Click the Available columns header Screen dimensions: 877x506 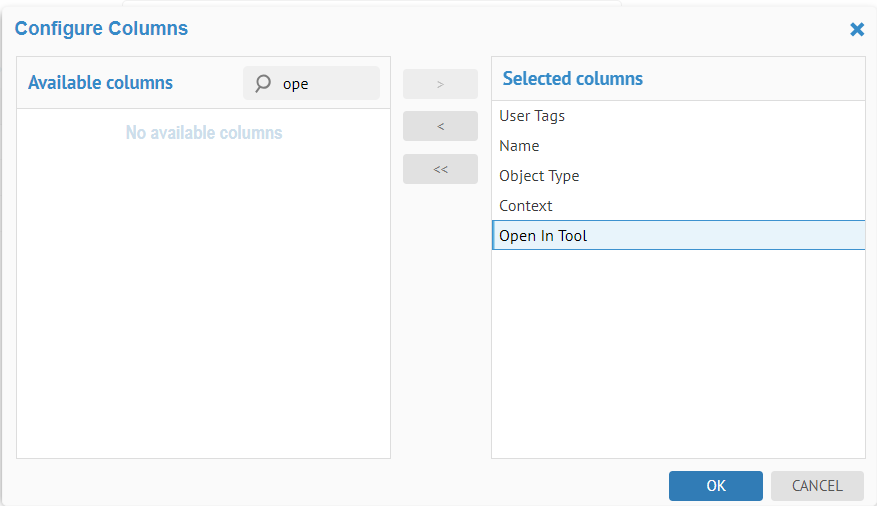click(100, 83)
